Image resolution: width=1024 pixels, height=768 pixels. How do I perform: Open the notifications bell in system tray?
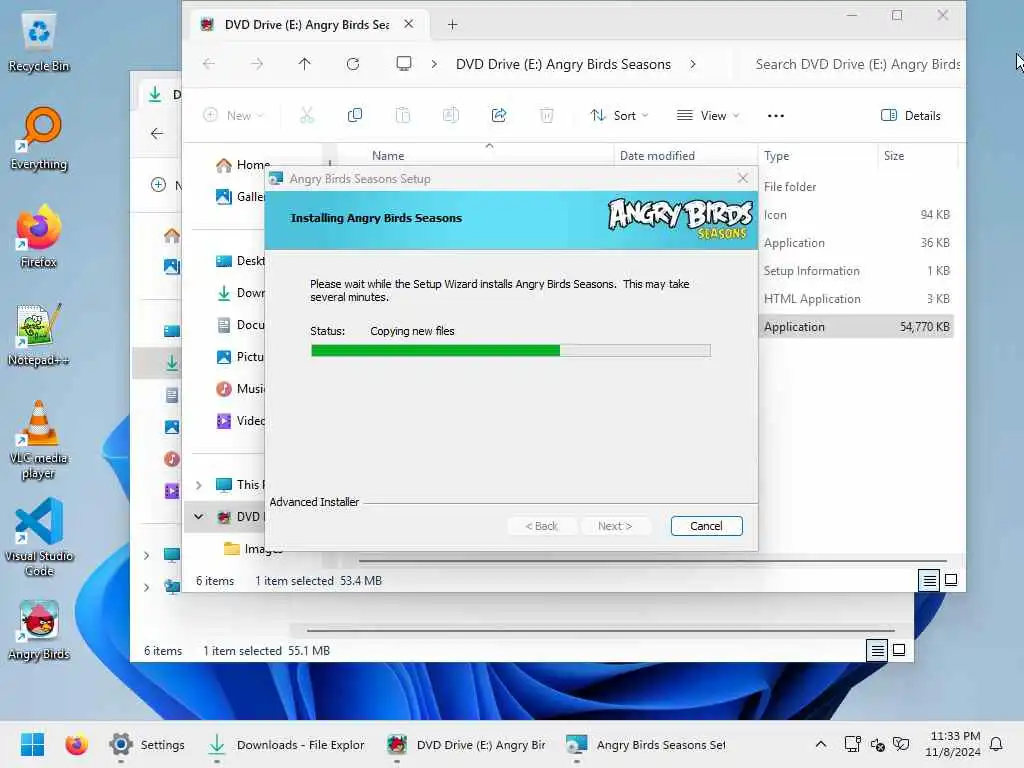(x=996, y=744)
